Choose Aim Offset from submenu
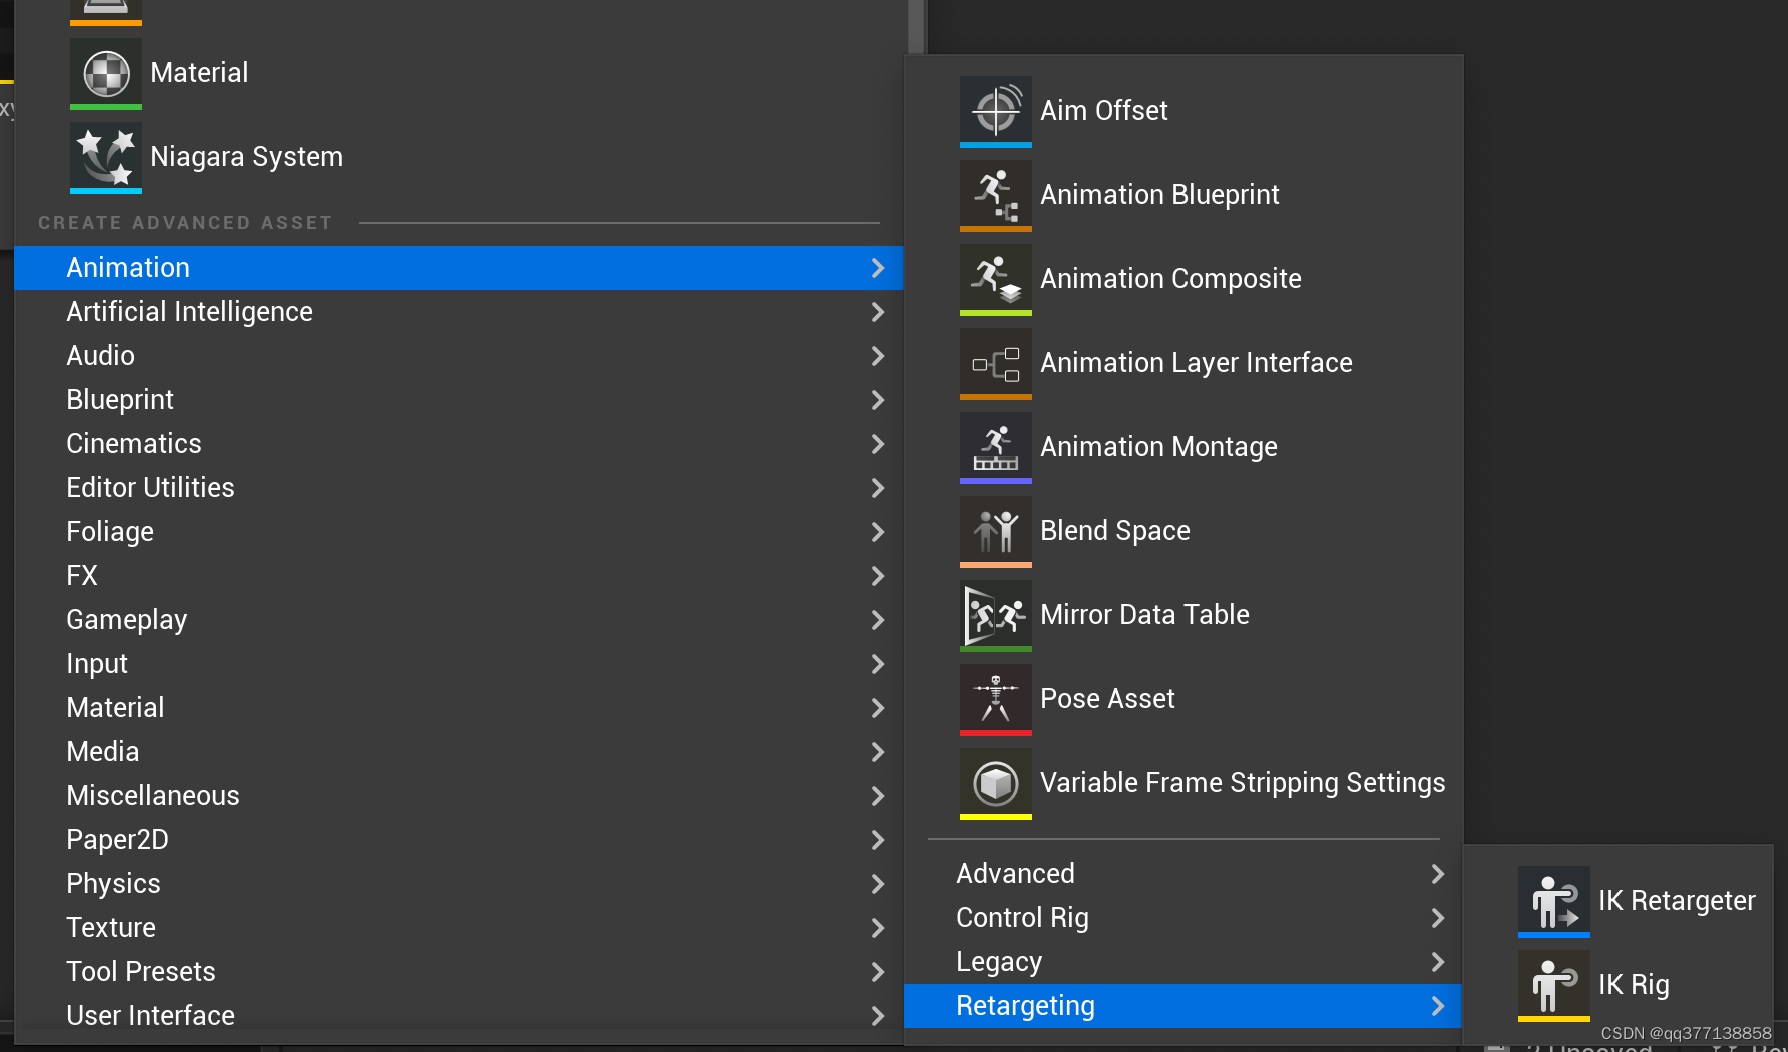Image resolution: width=1788 pixels, height=1052 pixels. point(1184,111)
